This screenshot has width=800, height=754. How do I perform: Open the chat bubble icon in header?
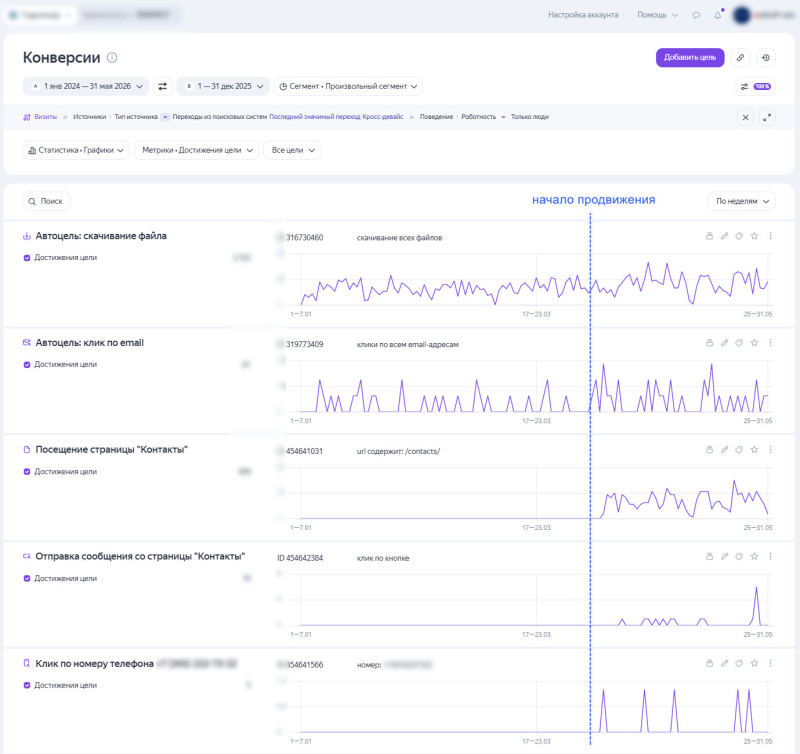tap(696, 15)
